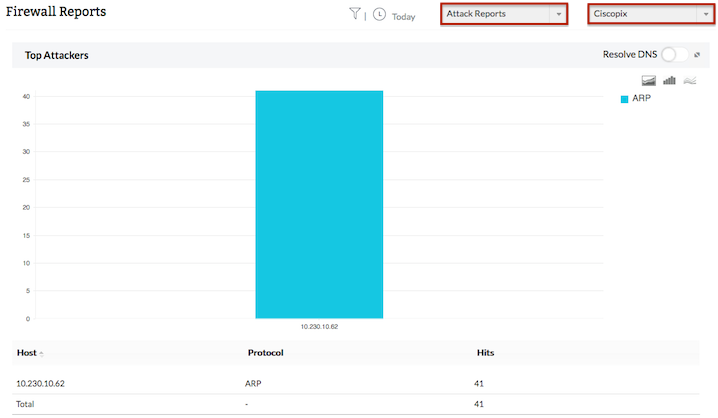Image resolution: width=718 pixels, height=418 pixels.
Task: Open the Ciscopix device dropdown
Action: [651, 14]
